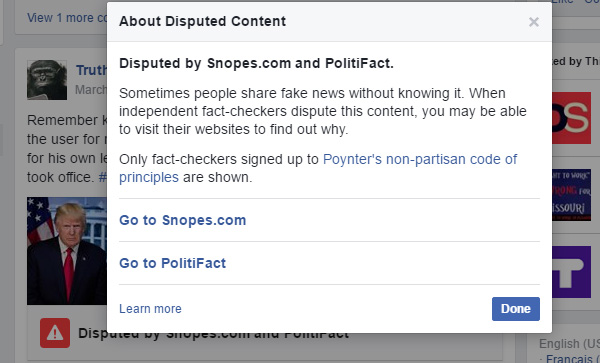The height and width of the screenshot is (363, 600).
Task: Close the About Disputed Content dialog
Action: (x=533, y=22)
